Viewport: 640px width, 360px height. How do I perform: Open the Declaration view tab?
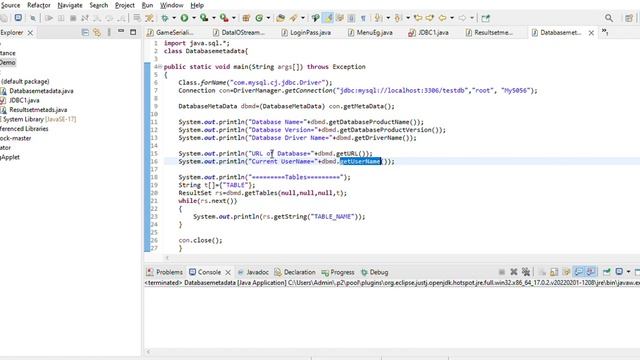pos(295,272)
